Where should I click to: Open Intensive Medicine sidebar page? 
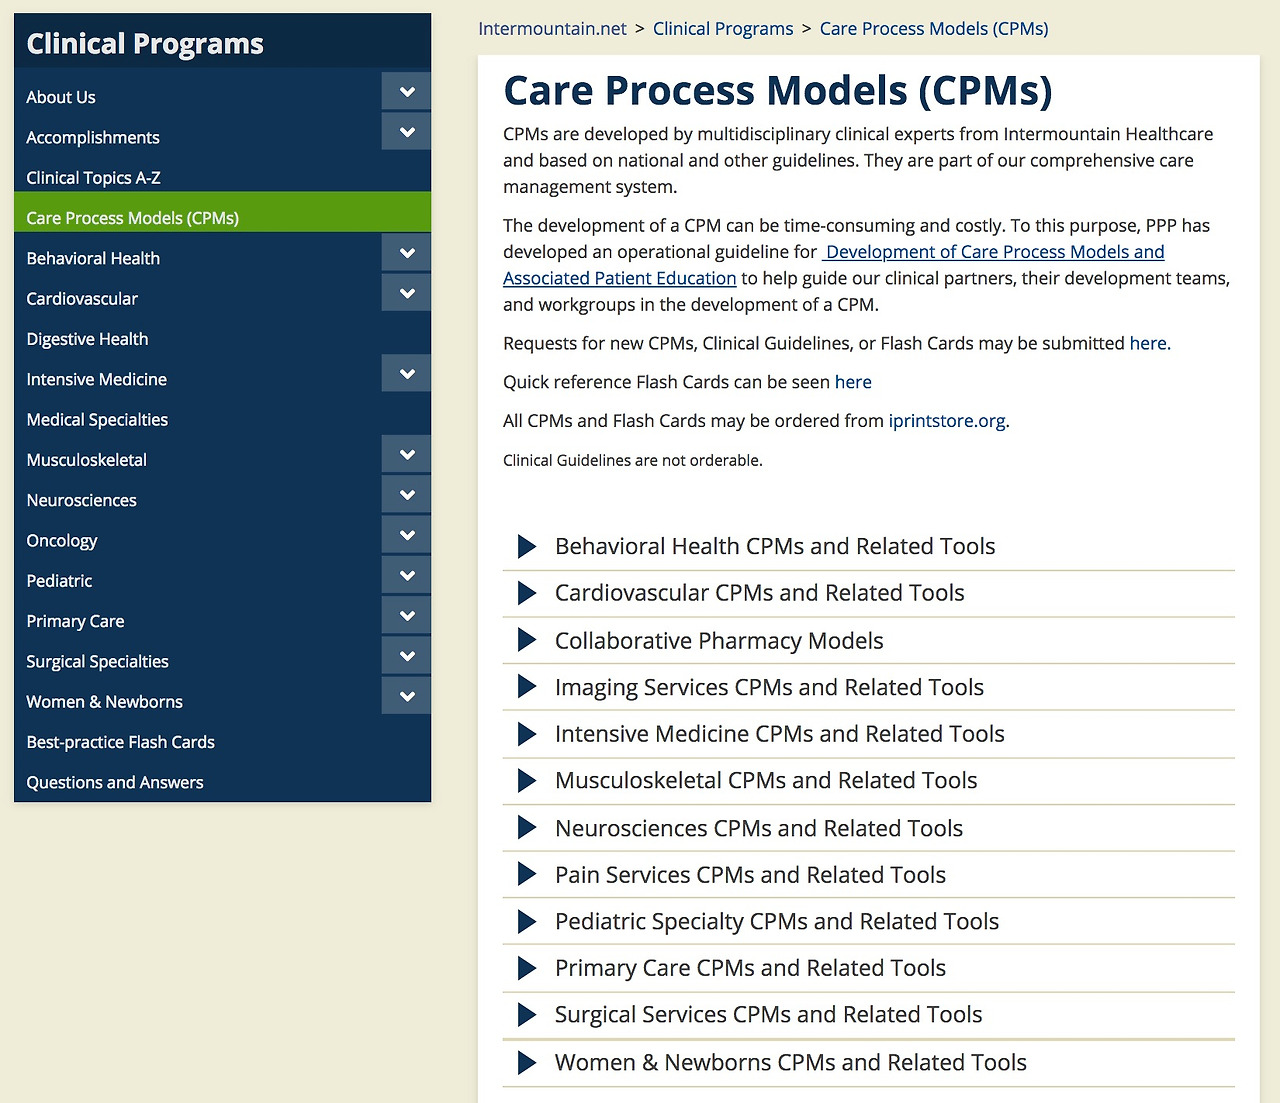click(x=97, y=379)
